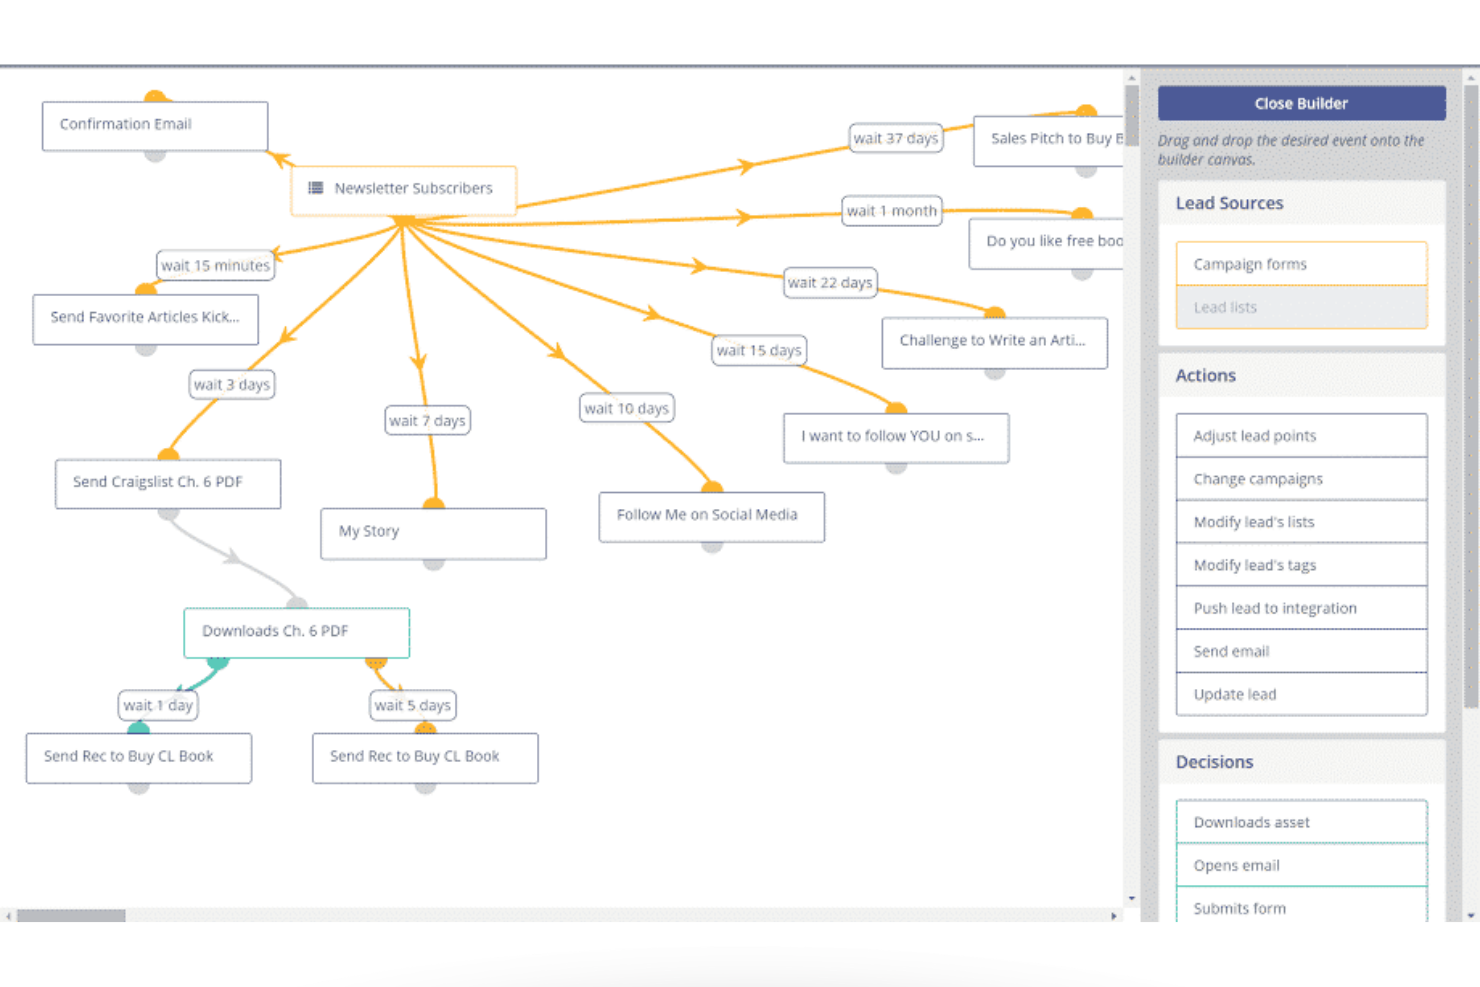Pick the Adjust lead points action
This screenshot has width=1480, height=987.
1301,436
